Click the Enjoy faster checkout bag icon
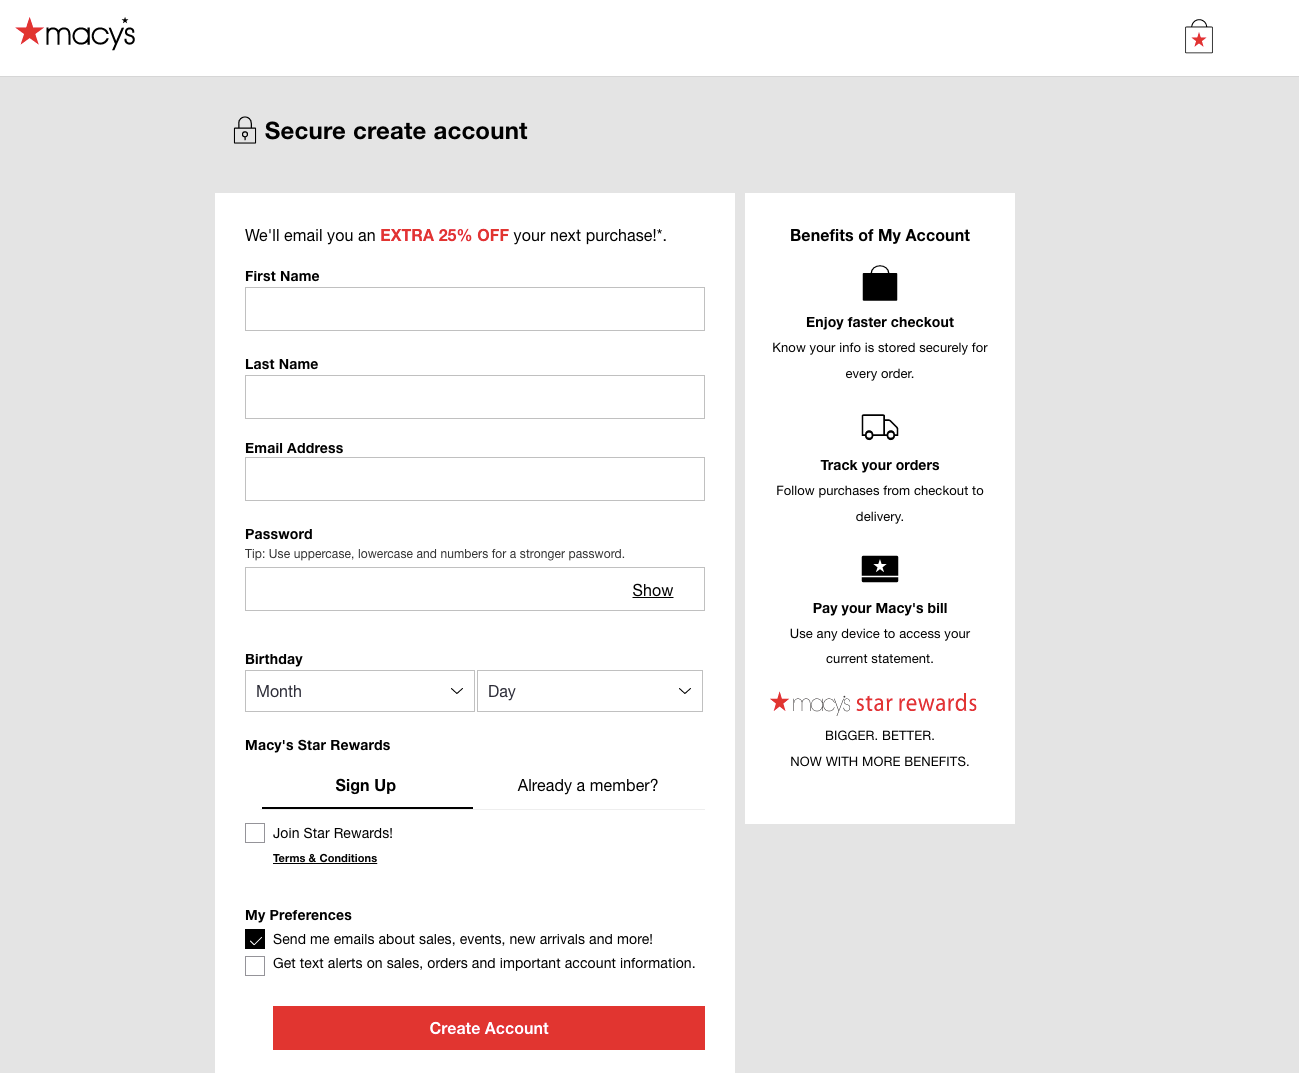The height and width of the screenshot is (1073, 1299). click(x=879, y=283)
